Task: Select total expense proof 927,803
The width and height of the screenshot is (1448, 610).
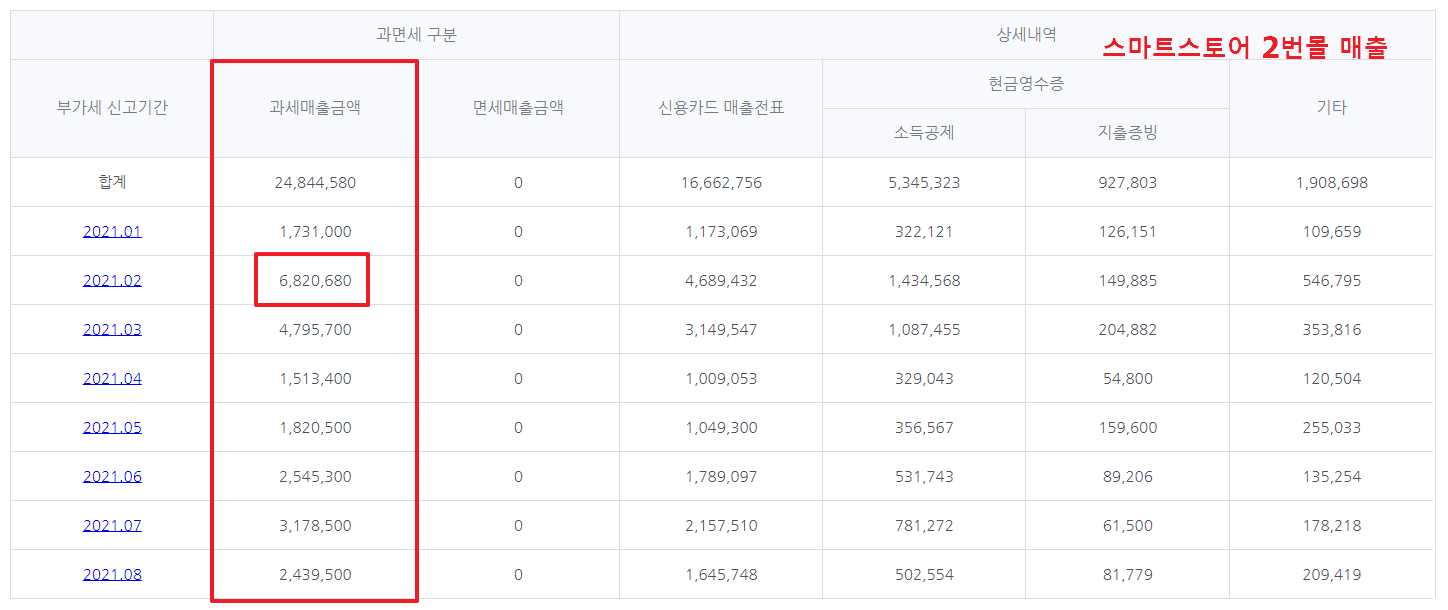Action: (1127, 183)
